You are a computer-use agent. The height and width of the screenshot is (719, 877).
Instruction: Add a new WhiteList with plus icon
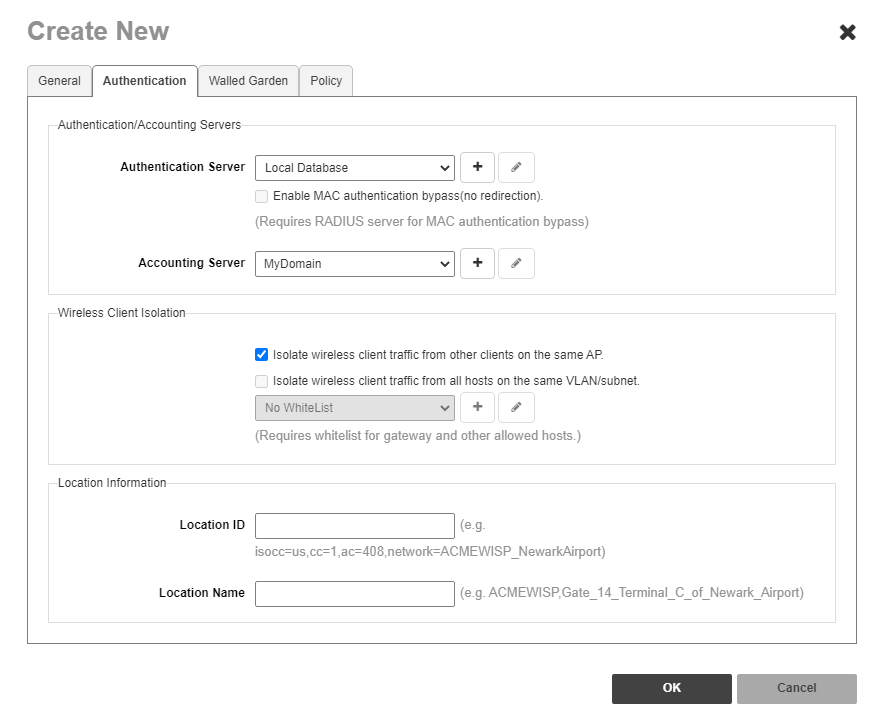coord(477,407)
